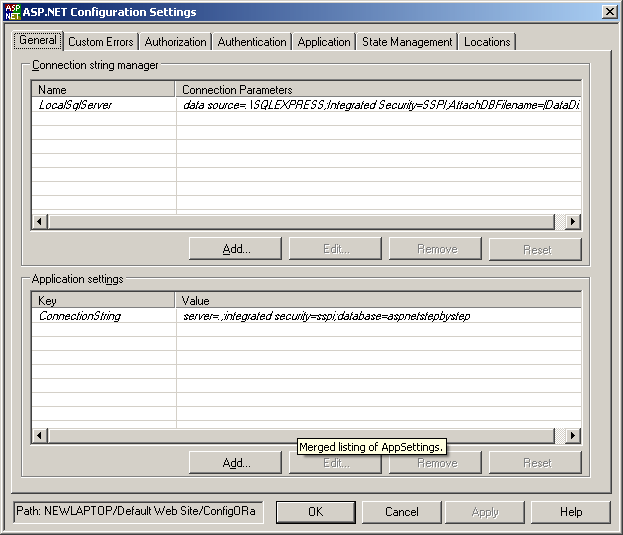
Task: Click Add in Application settings
Action: pos(236,463)
